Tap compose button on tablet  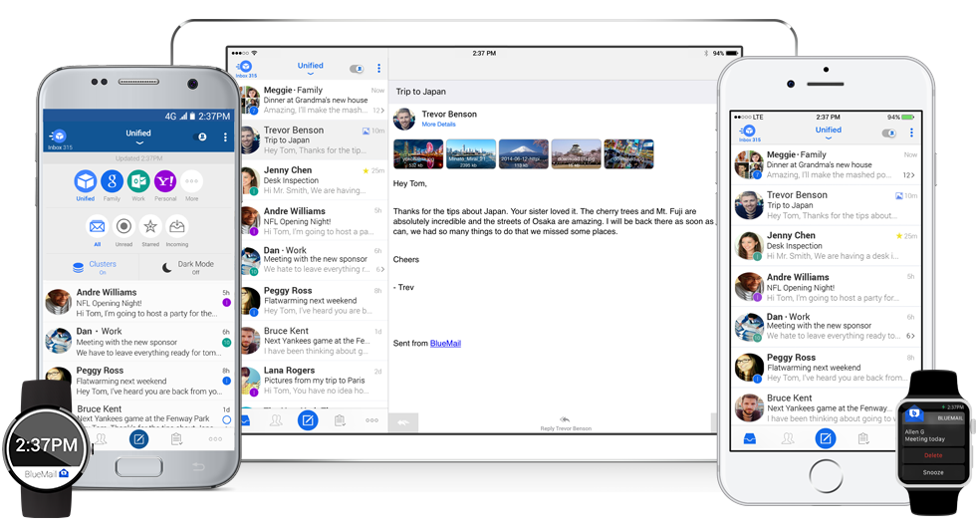pyautogui.click(x=307, y=421)
